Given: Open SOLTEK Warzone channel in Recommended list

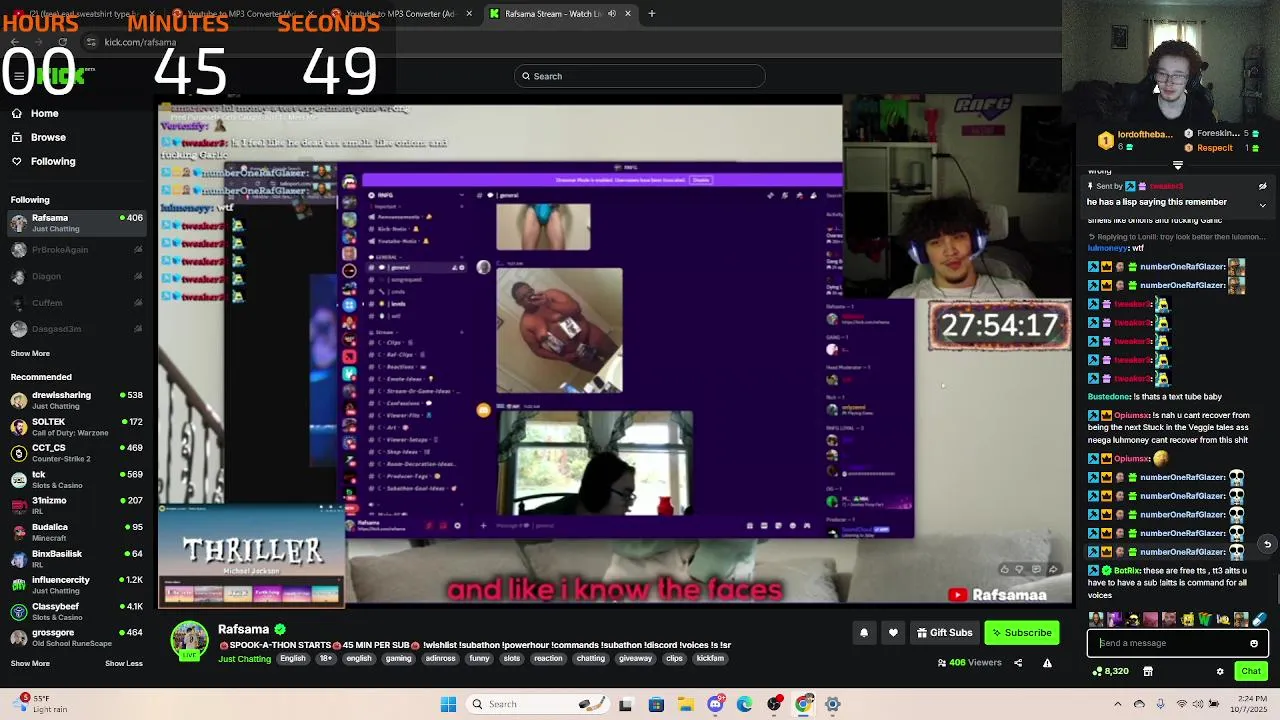Looking at the screenshot, I should coord(76,427).
